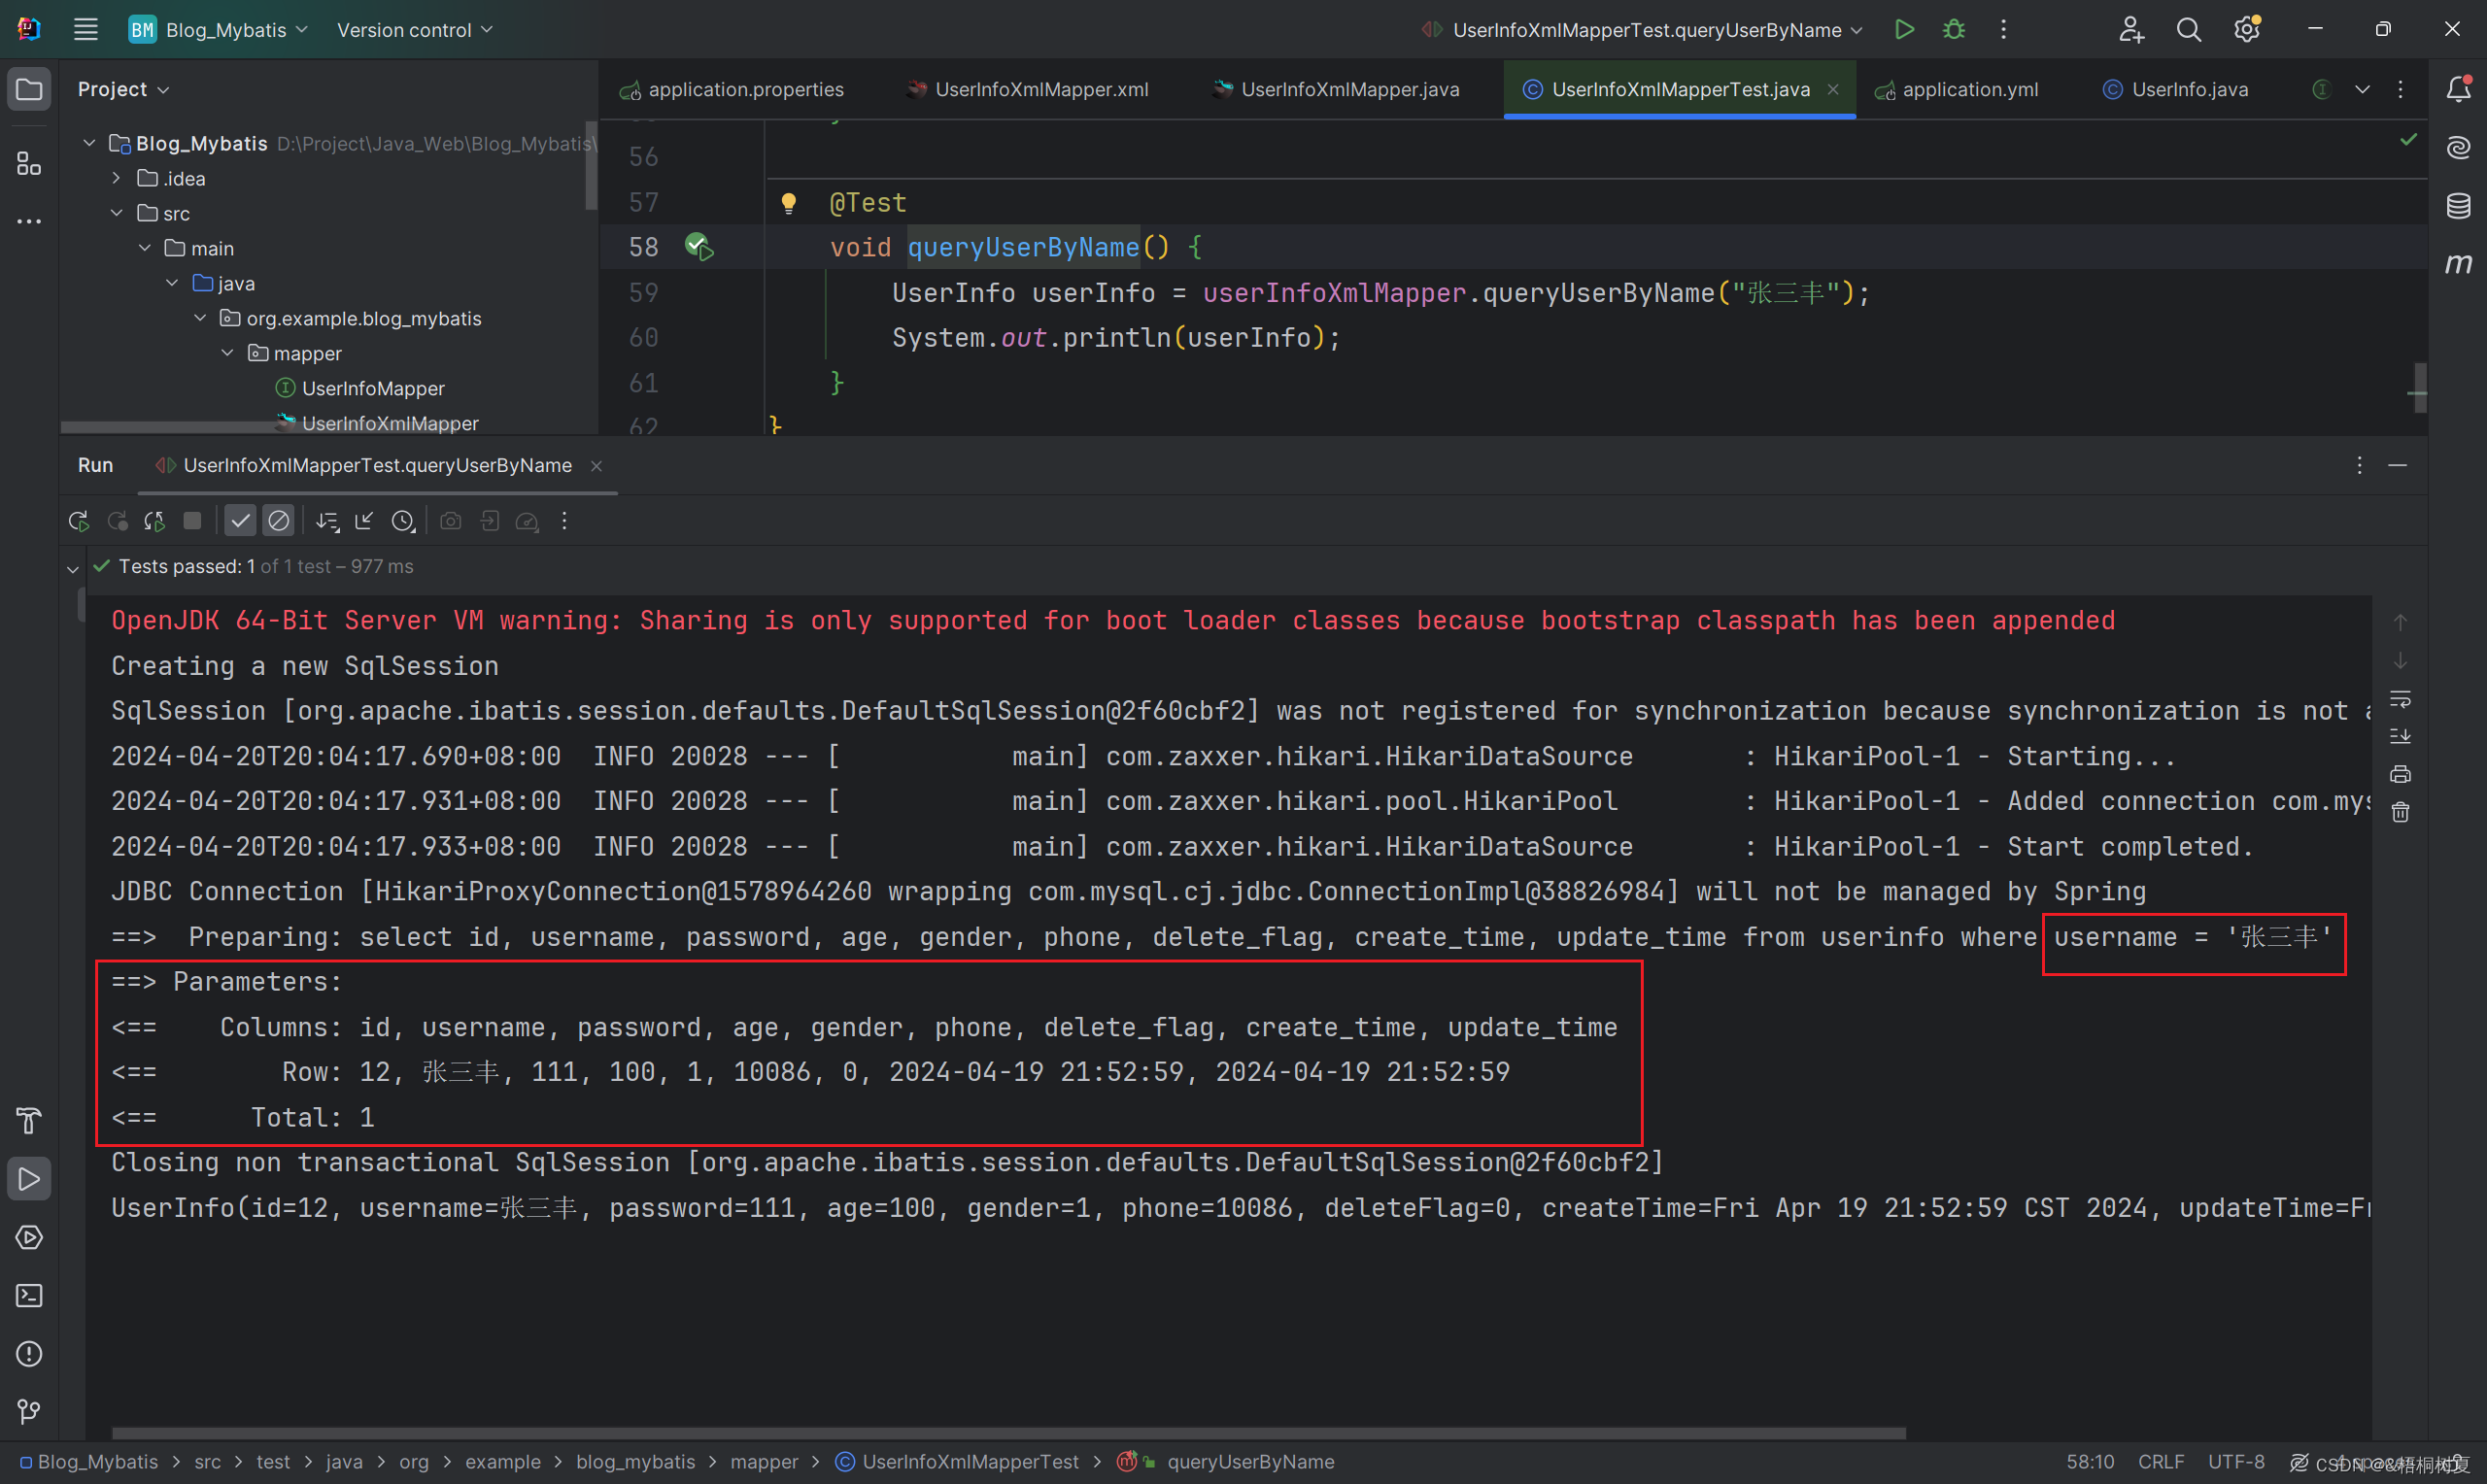The image size is (2487, 1484).
Task: Click CRLF line separator in status bar
Action: [2161, 1462]
